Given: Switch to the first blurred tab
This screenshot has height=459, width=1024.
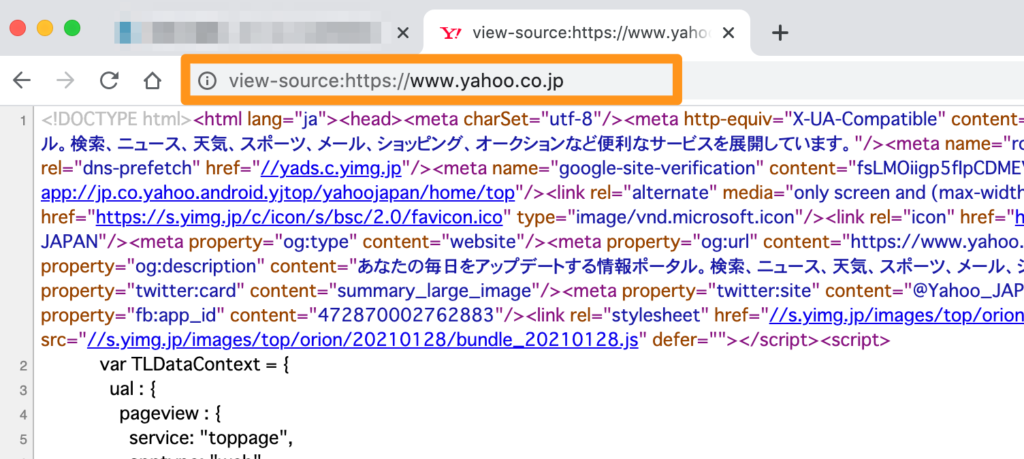Looking at the screenshot, I should 250,33.
